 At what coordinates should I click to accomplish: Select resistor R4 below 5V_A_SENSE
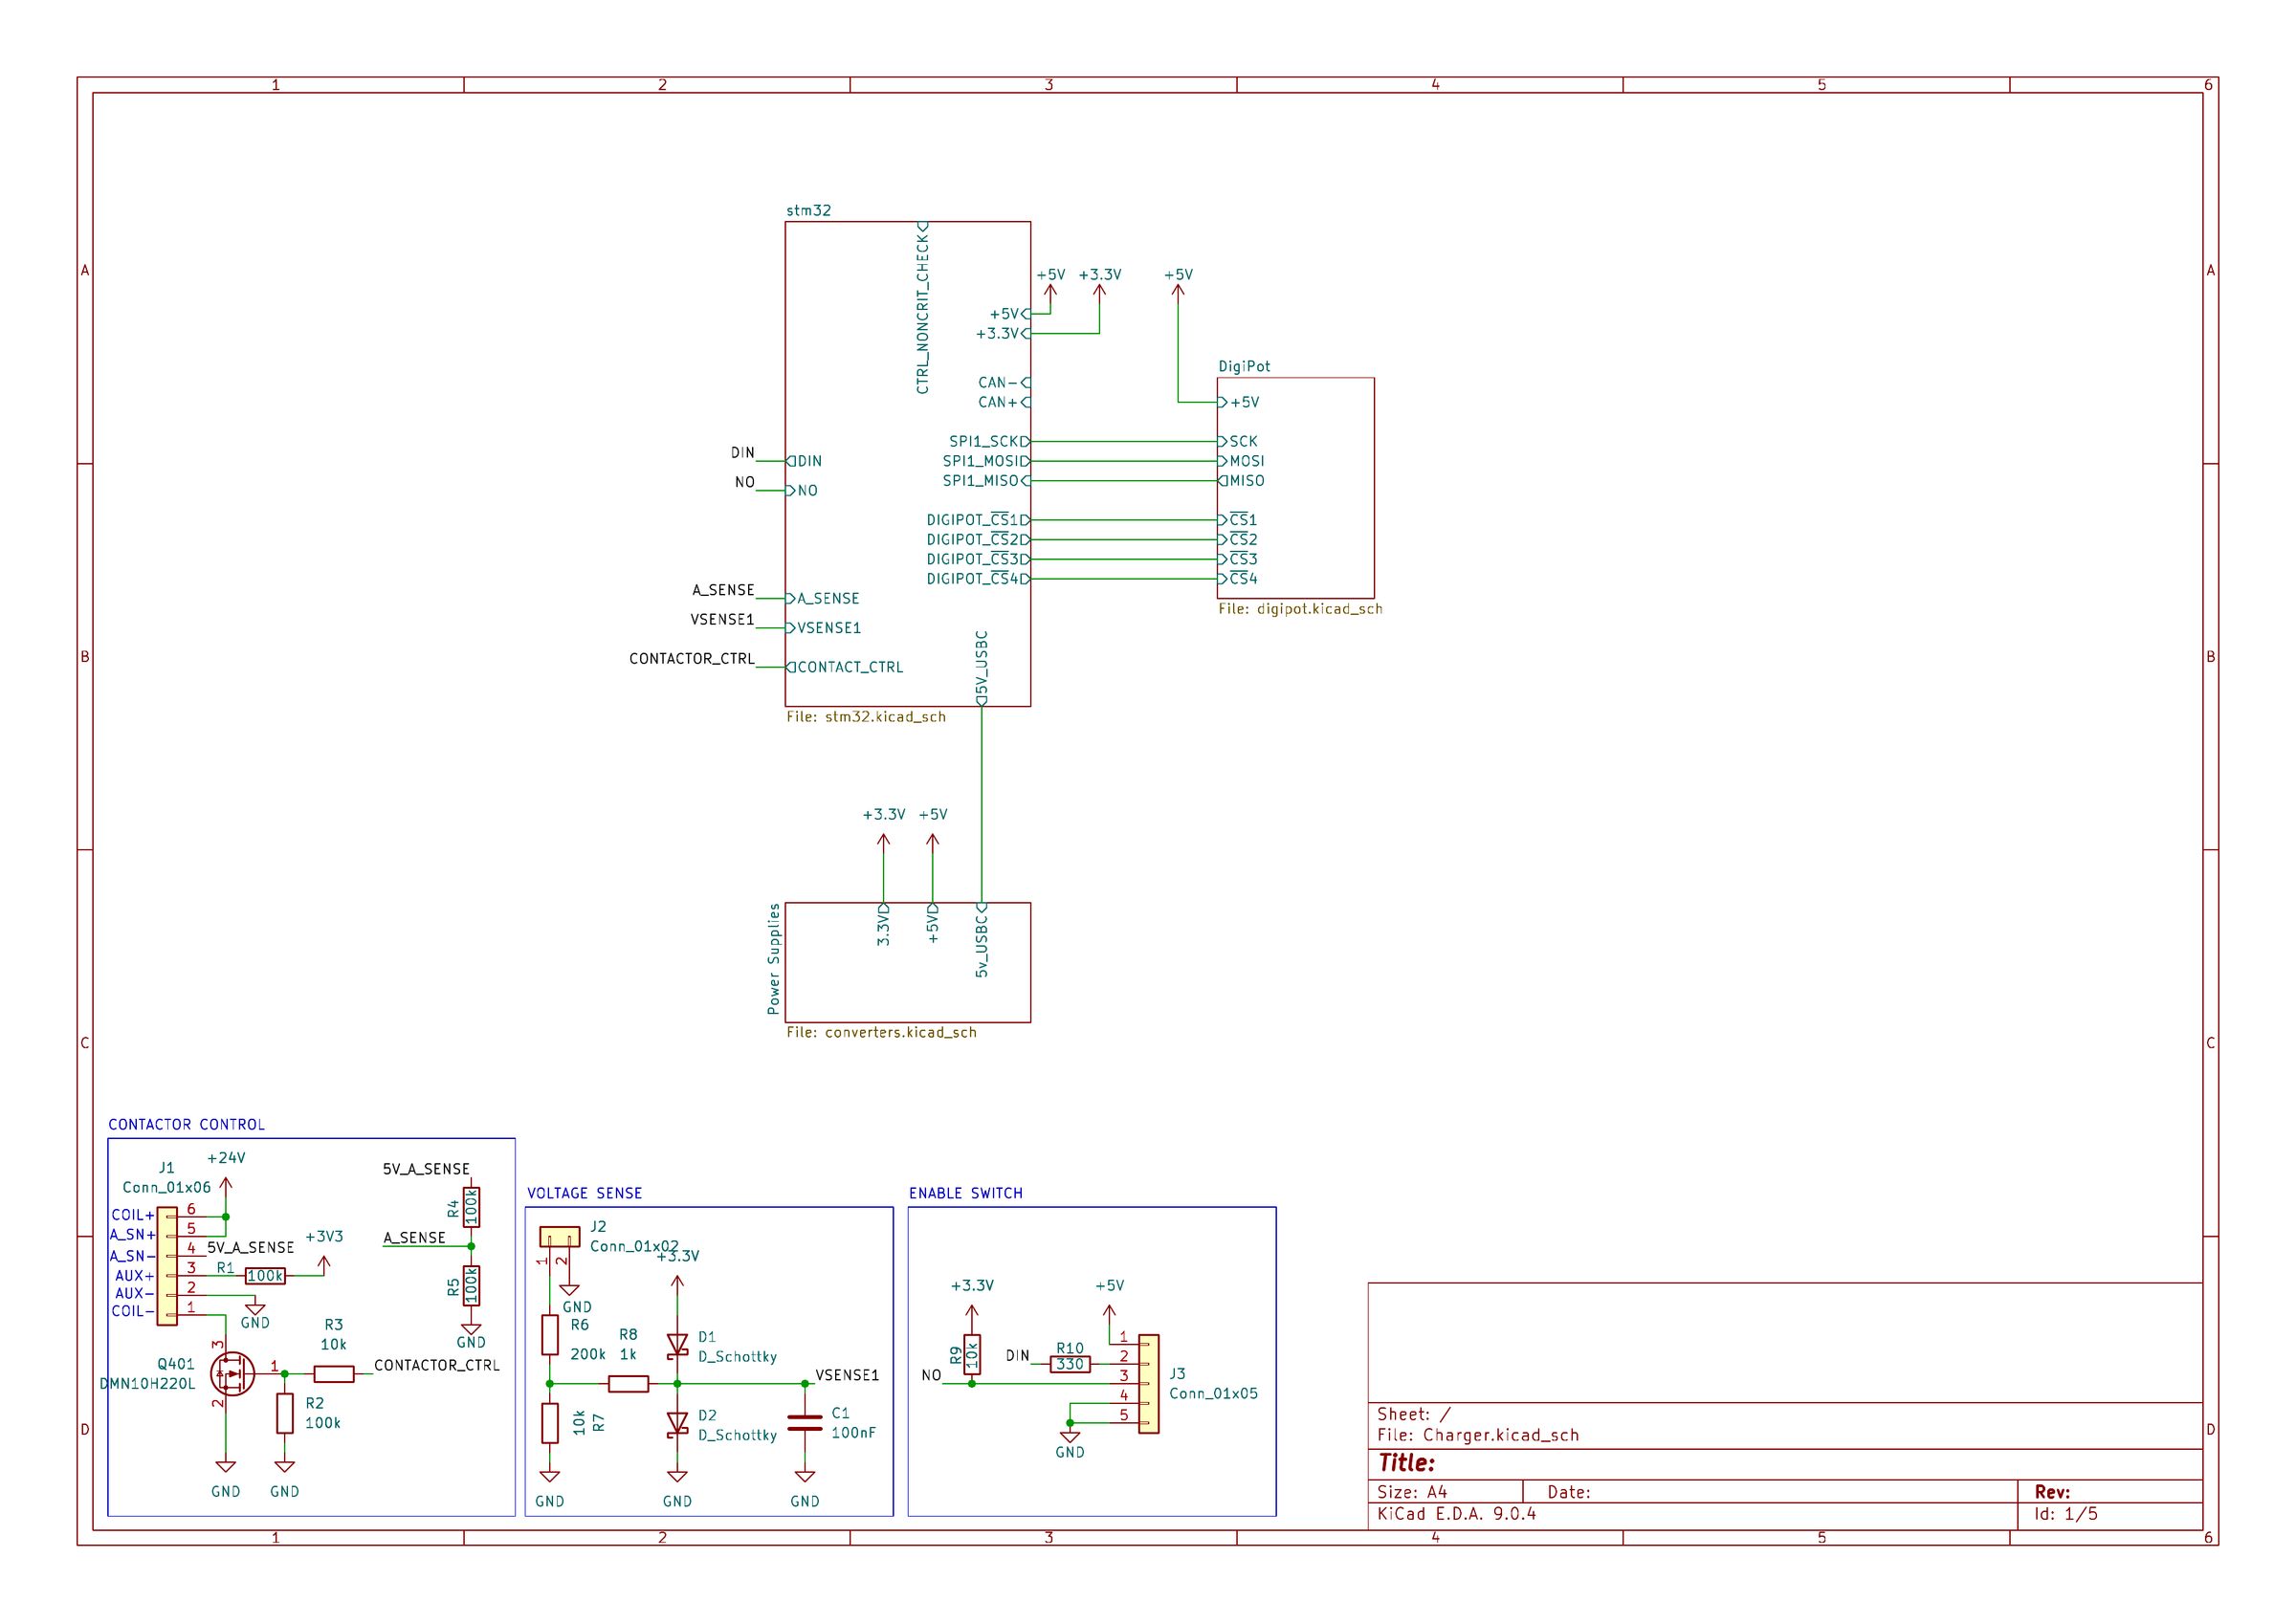tap(471, 1207)
